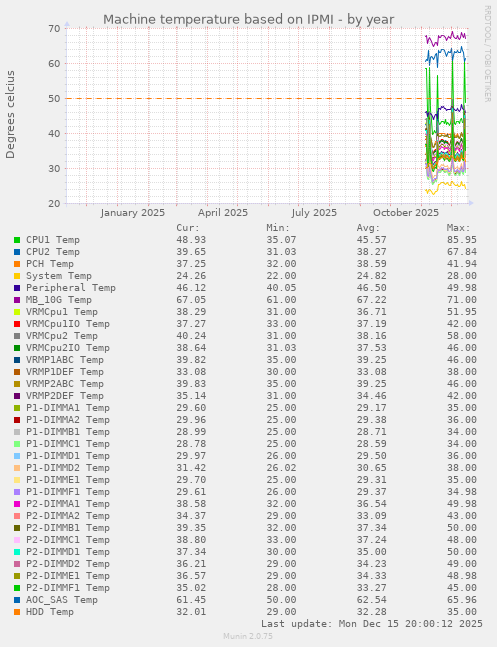Select the 'PCH Temp' legend label

pyautogui.click(x=50, y=264)
